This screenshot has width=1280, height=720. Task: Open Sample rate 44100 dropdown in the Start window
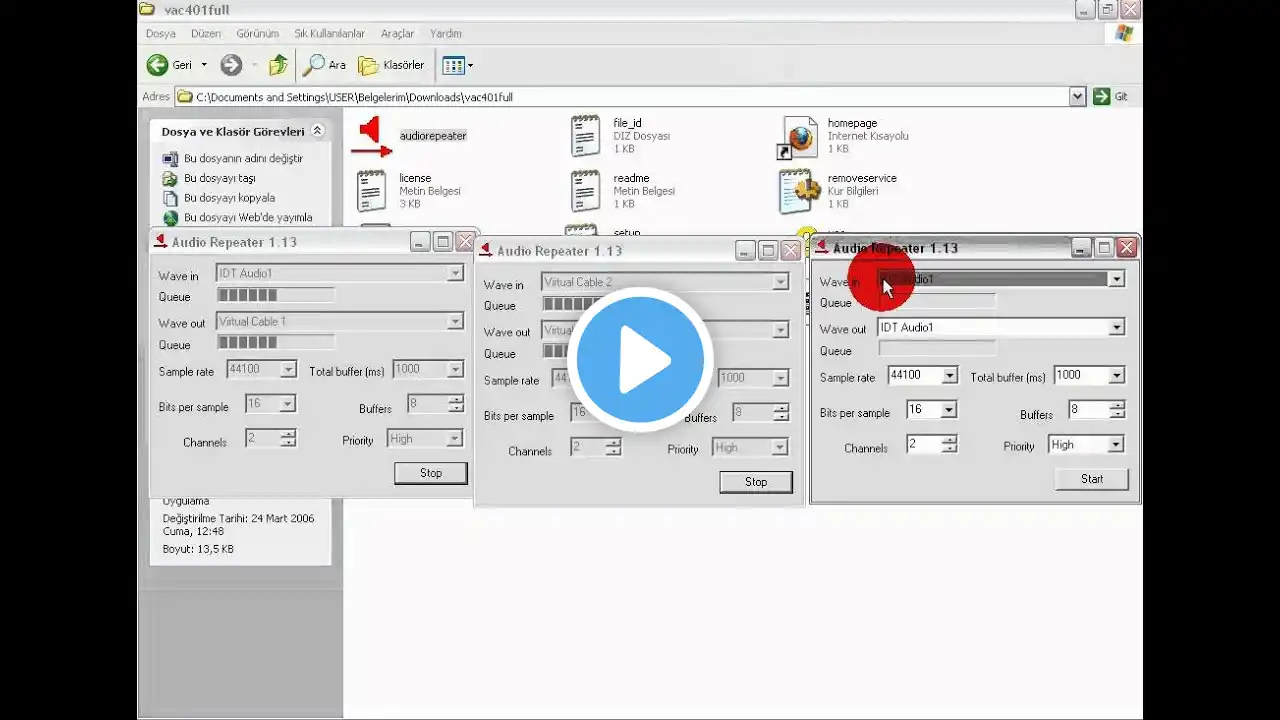(950, 376)
